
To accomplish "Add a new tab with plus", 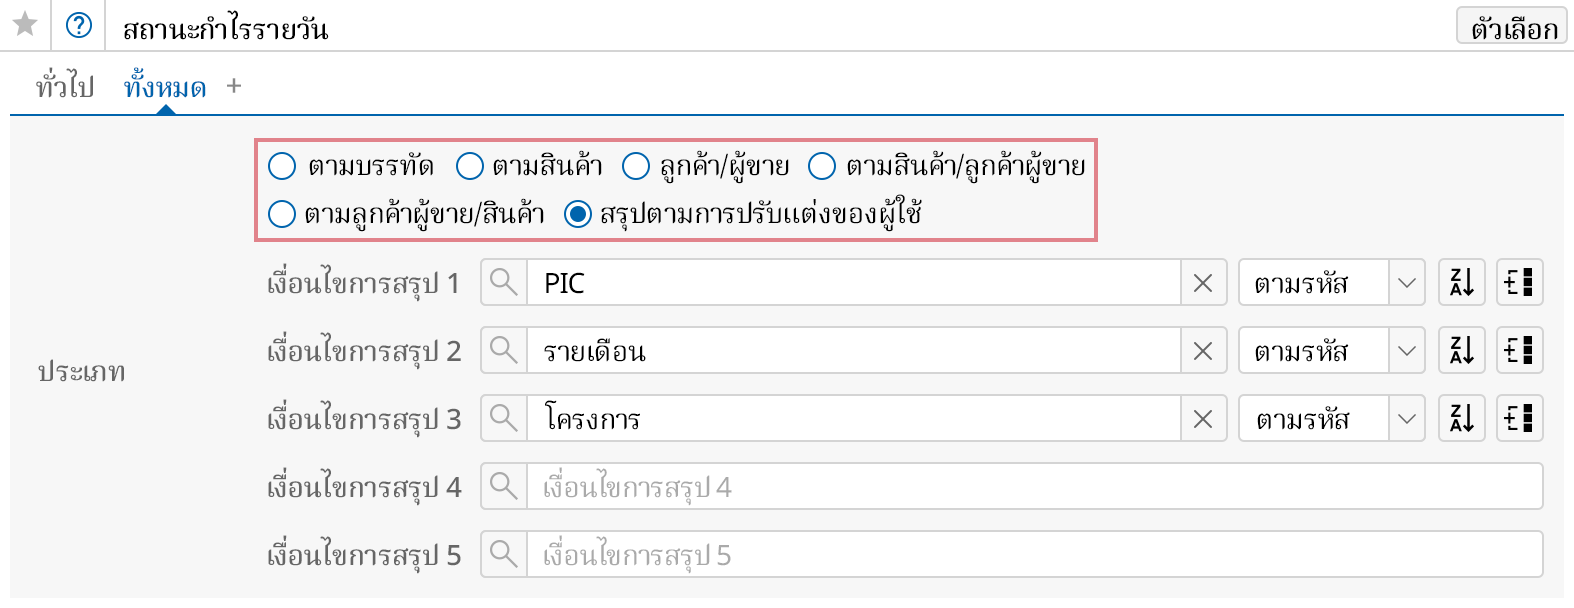I will click(234, 87).
